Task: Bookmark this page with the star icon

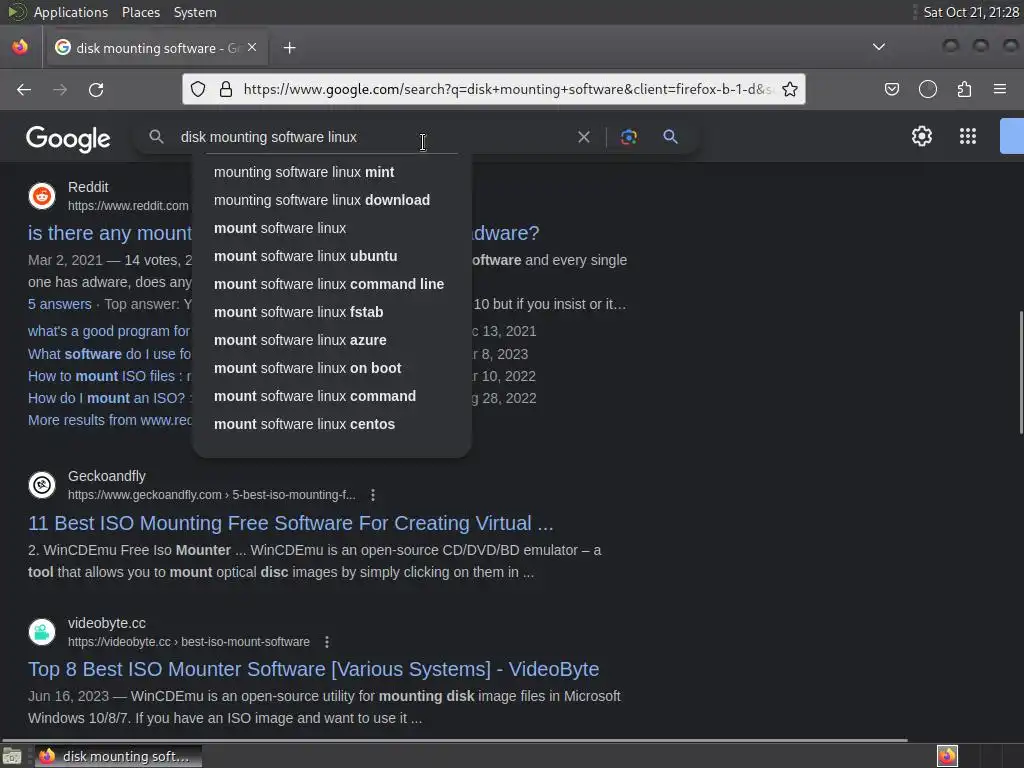Action: 790,89
